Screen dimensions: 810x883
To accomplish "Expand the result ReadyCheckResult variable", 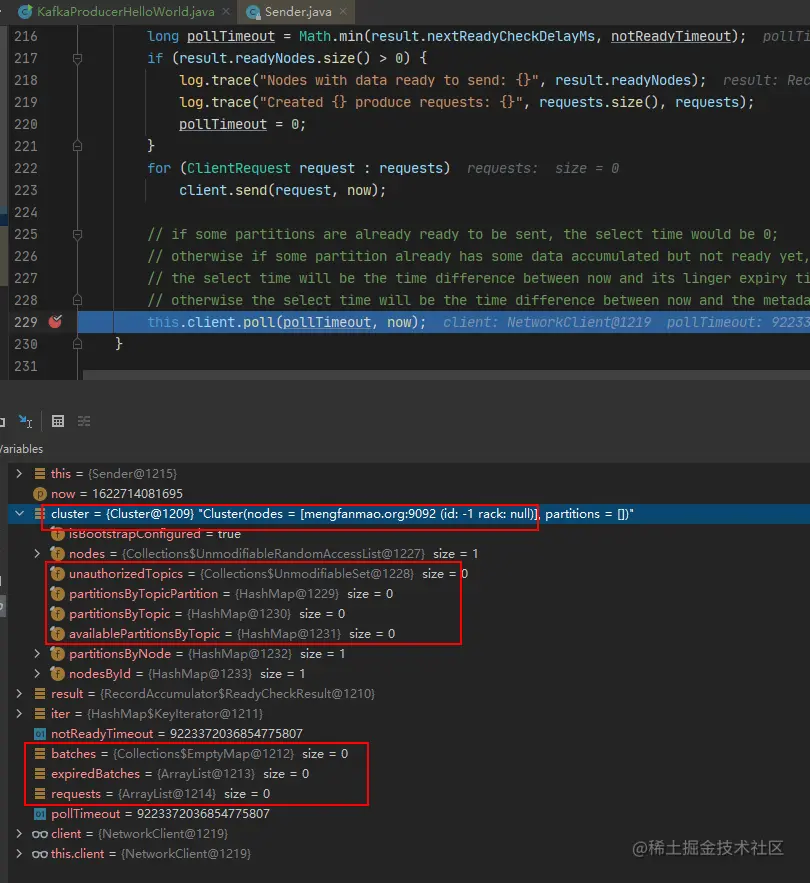I will pos(19,694).
